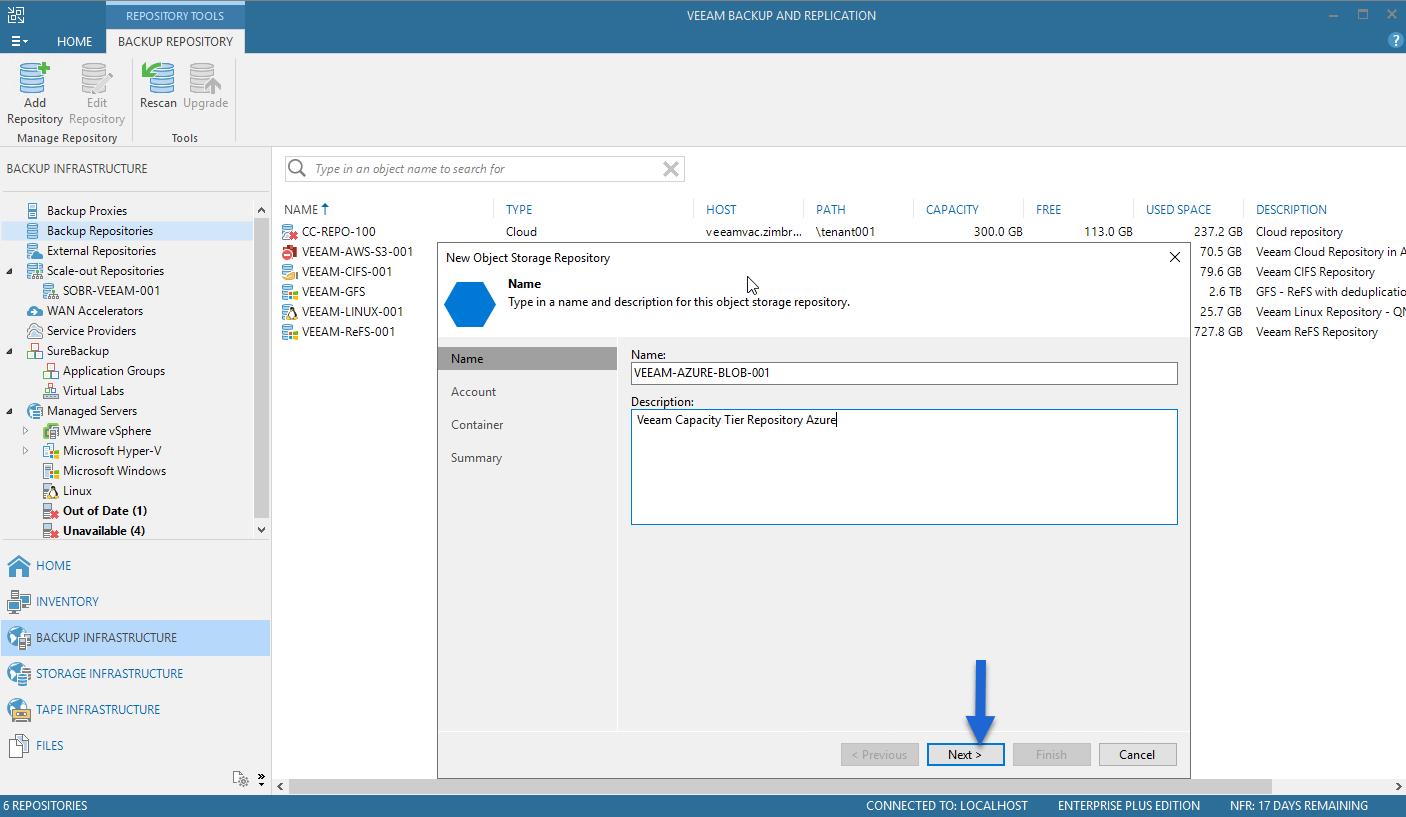
Task: Click the Microsoft Hyper-V icon
Action: [51, 451]
